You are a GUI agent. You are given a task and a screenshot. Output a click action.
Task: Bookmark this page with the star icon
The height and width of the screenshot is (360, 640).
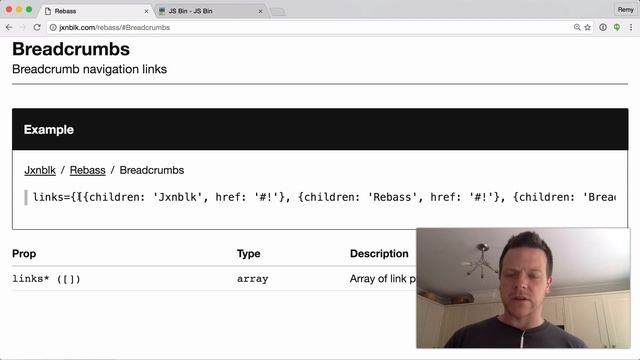[x=588, y=27]
